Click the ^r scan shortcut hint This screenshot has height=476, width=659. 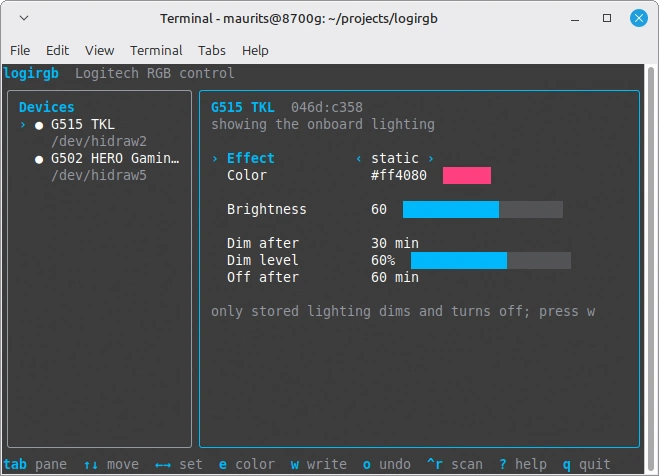455,464
